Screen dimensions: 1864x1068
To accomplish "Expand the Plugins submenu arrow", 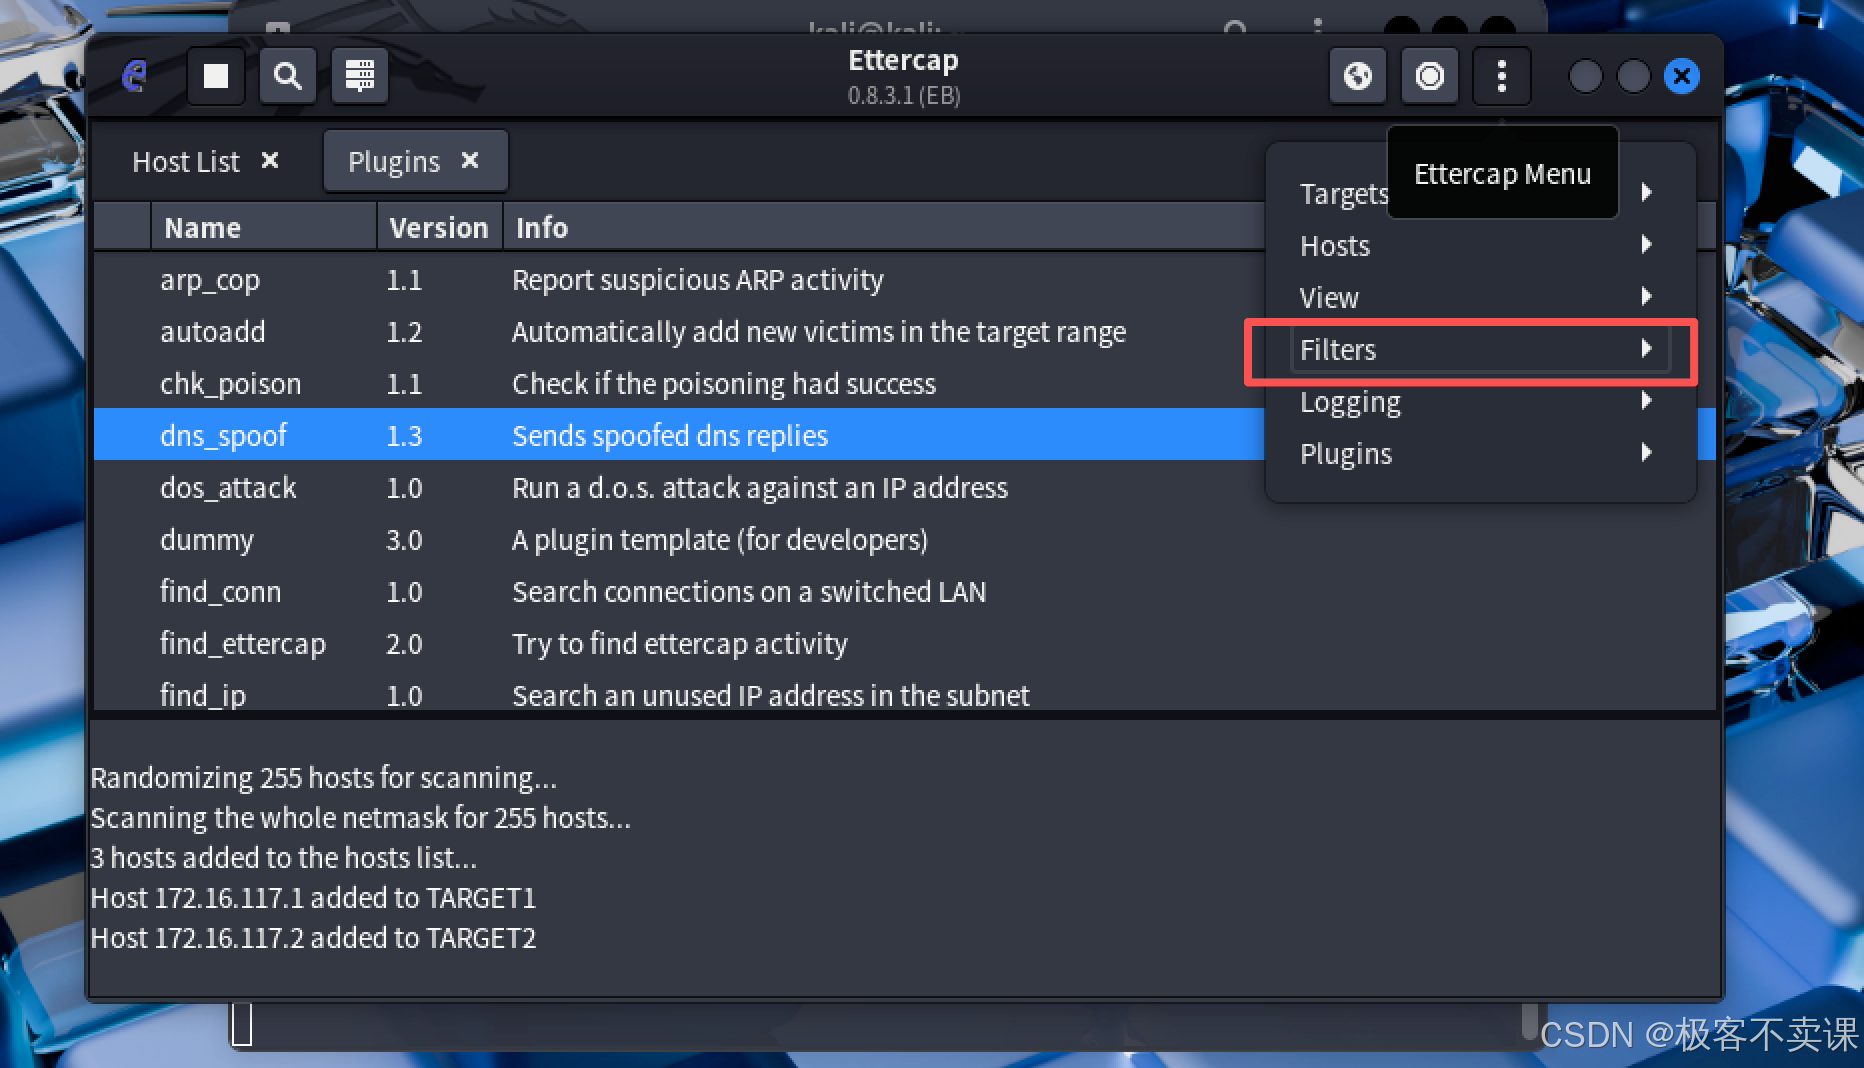I will click(1646, 452).
